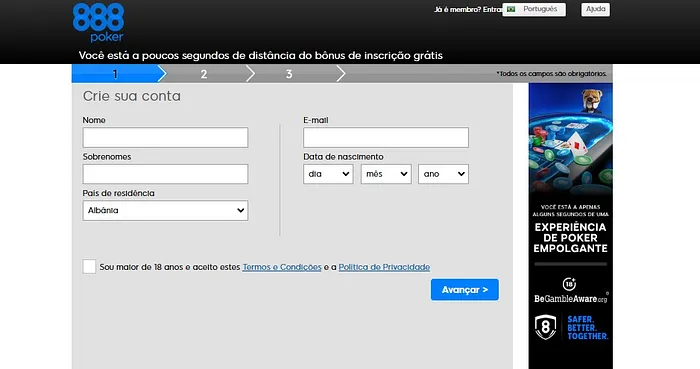The height and width of the screenshot is (369, 700).
Task: Focus the Nome input field
Action: click(165, 137)
